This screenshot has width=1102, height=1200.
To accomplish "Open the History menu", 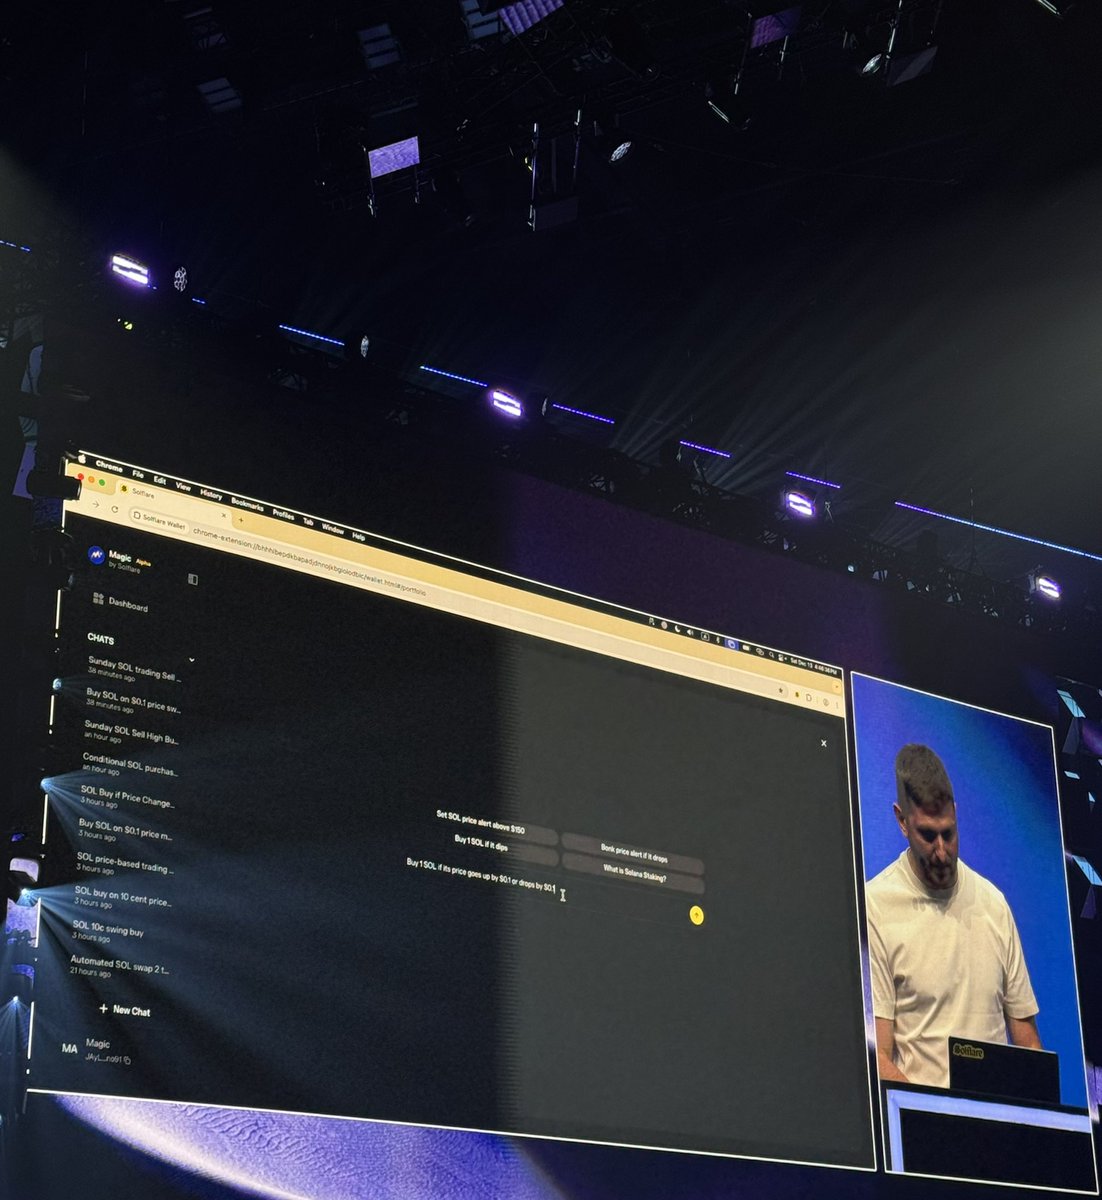I will [211, 494].
